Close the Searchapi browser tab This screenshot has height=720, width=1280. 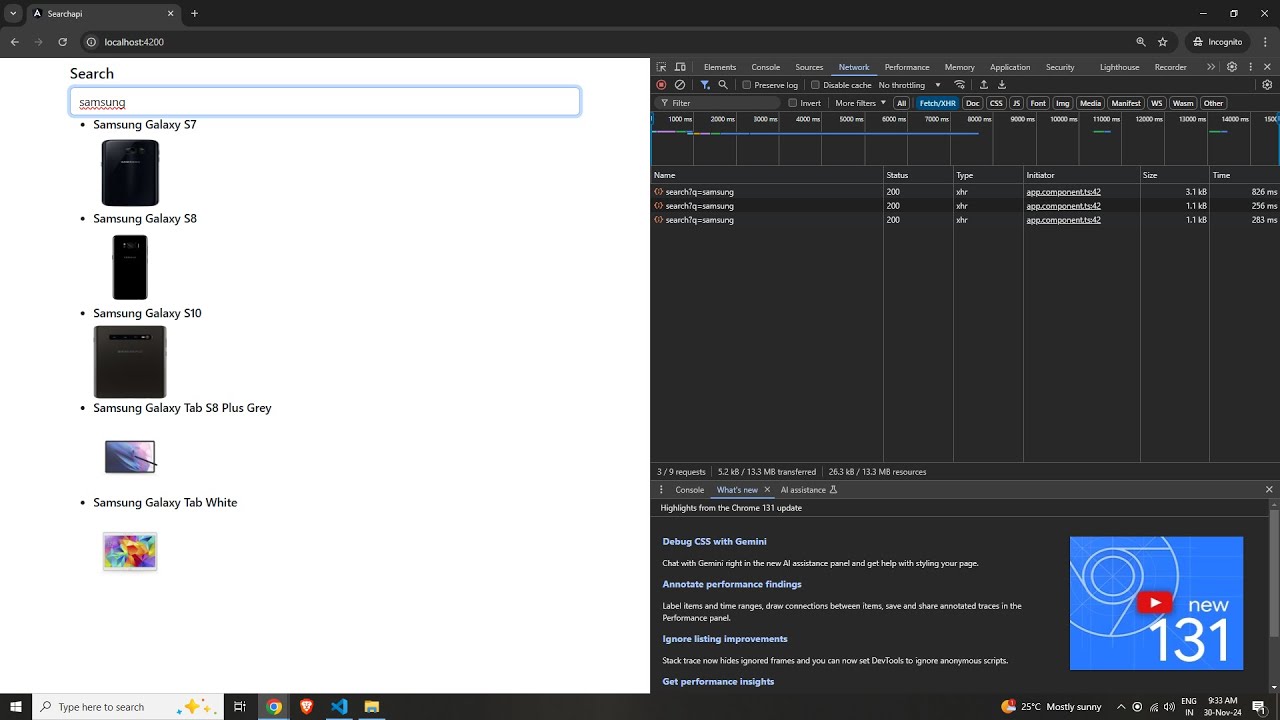point(170,14)
